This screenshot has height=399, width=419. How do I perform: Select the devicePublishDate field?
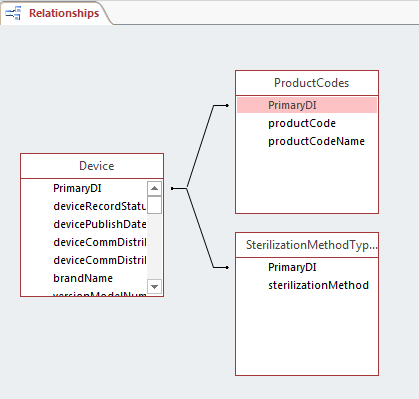click(x=99, y=224)
